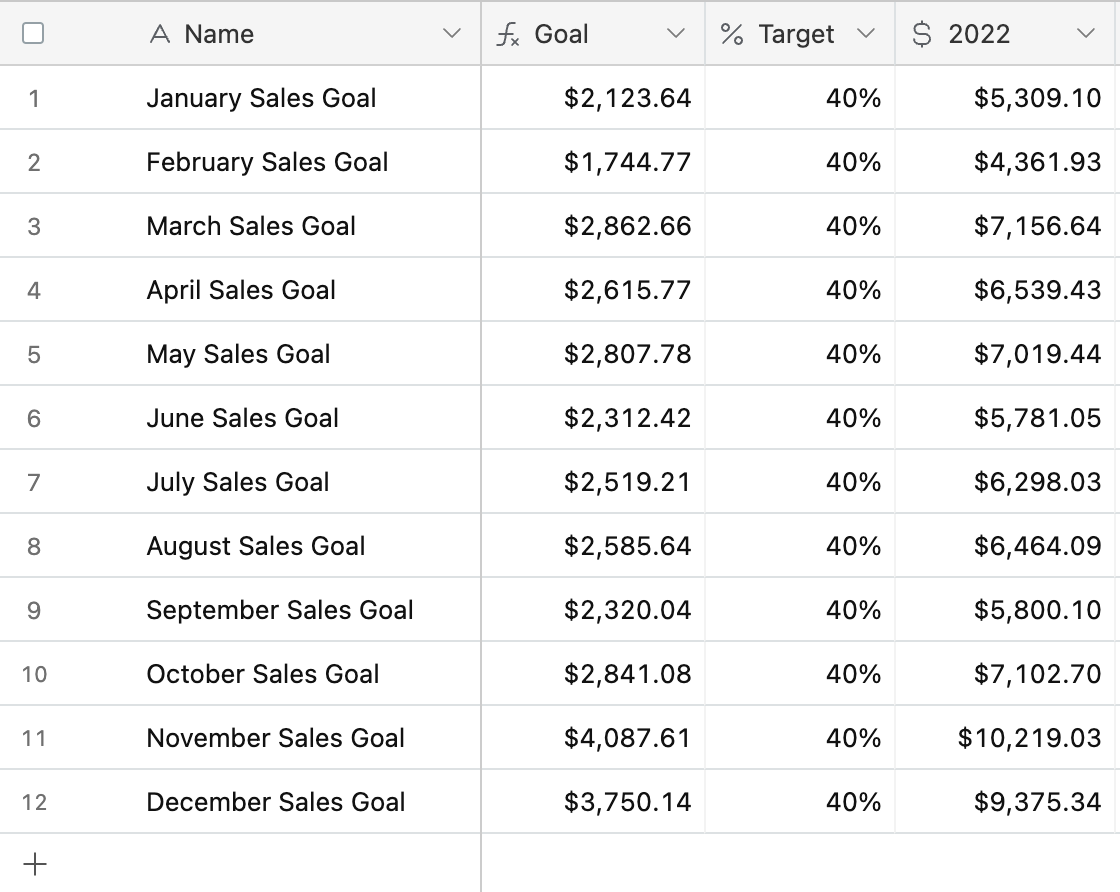Click row number 12
The height and width of the screenshot is (892, 1120).
click(34, 802)
